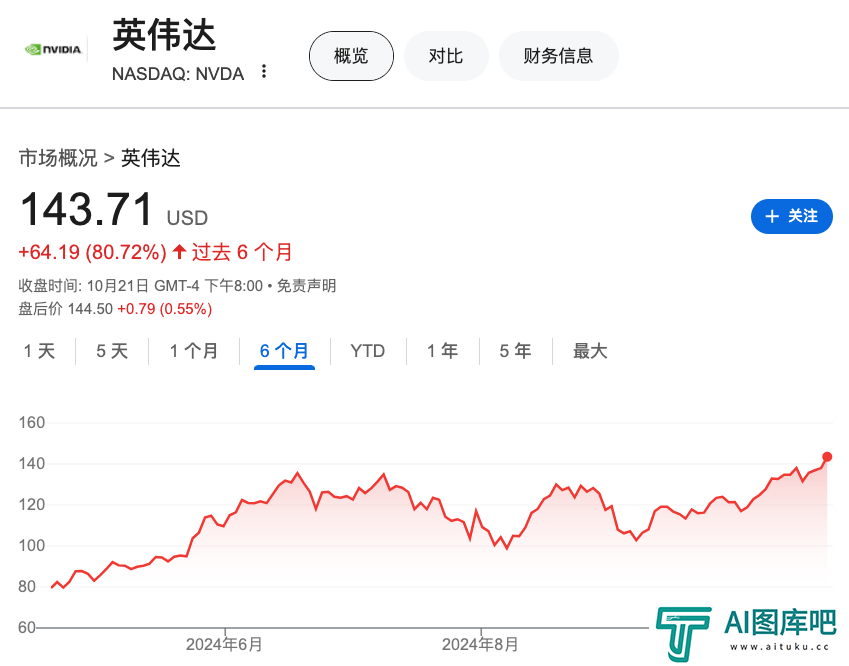Switch chart to 1 个月 range

(x=194, y=351)
